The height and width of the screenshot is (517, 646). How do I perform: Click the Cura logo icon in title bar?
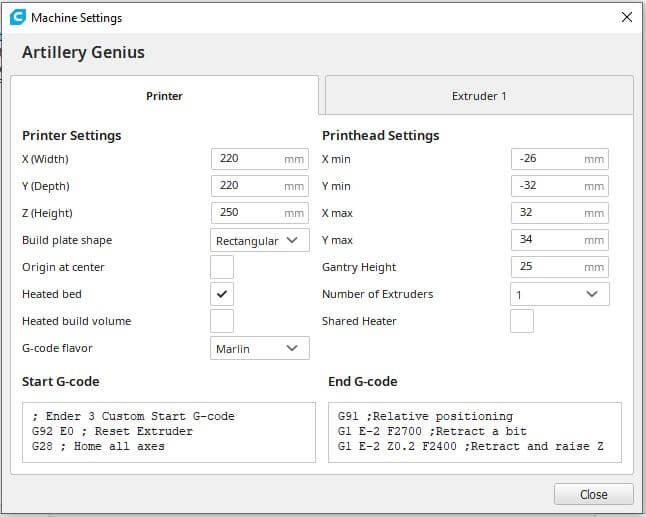[x=17, y=17]
